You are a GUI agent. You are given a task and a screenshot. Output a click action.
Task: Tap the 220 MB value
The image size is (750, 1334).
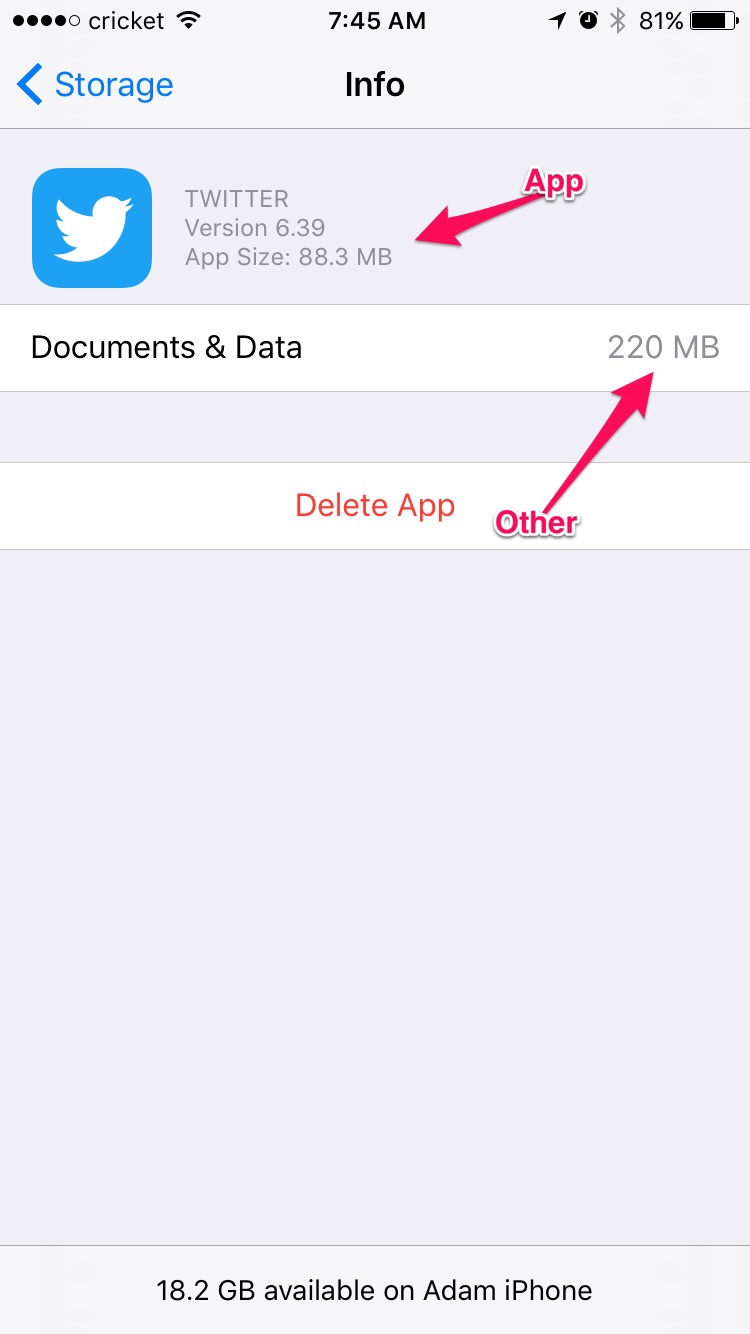[x=663, y=348]
